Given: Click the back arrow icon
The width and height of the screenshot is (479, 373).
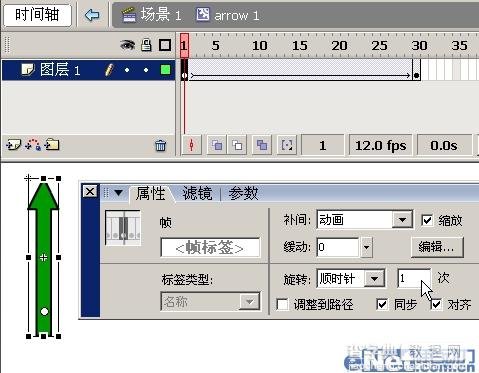Looking at the screenshot, I should (x=92, y=15).
